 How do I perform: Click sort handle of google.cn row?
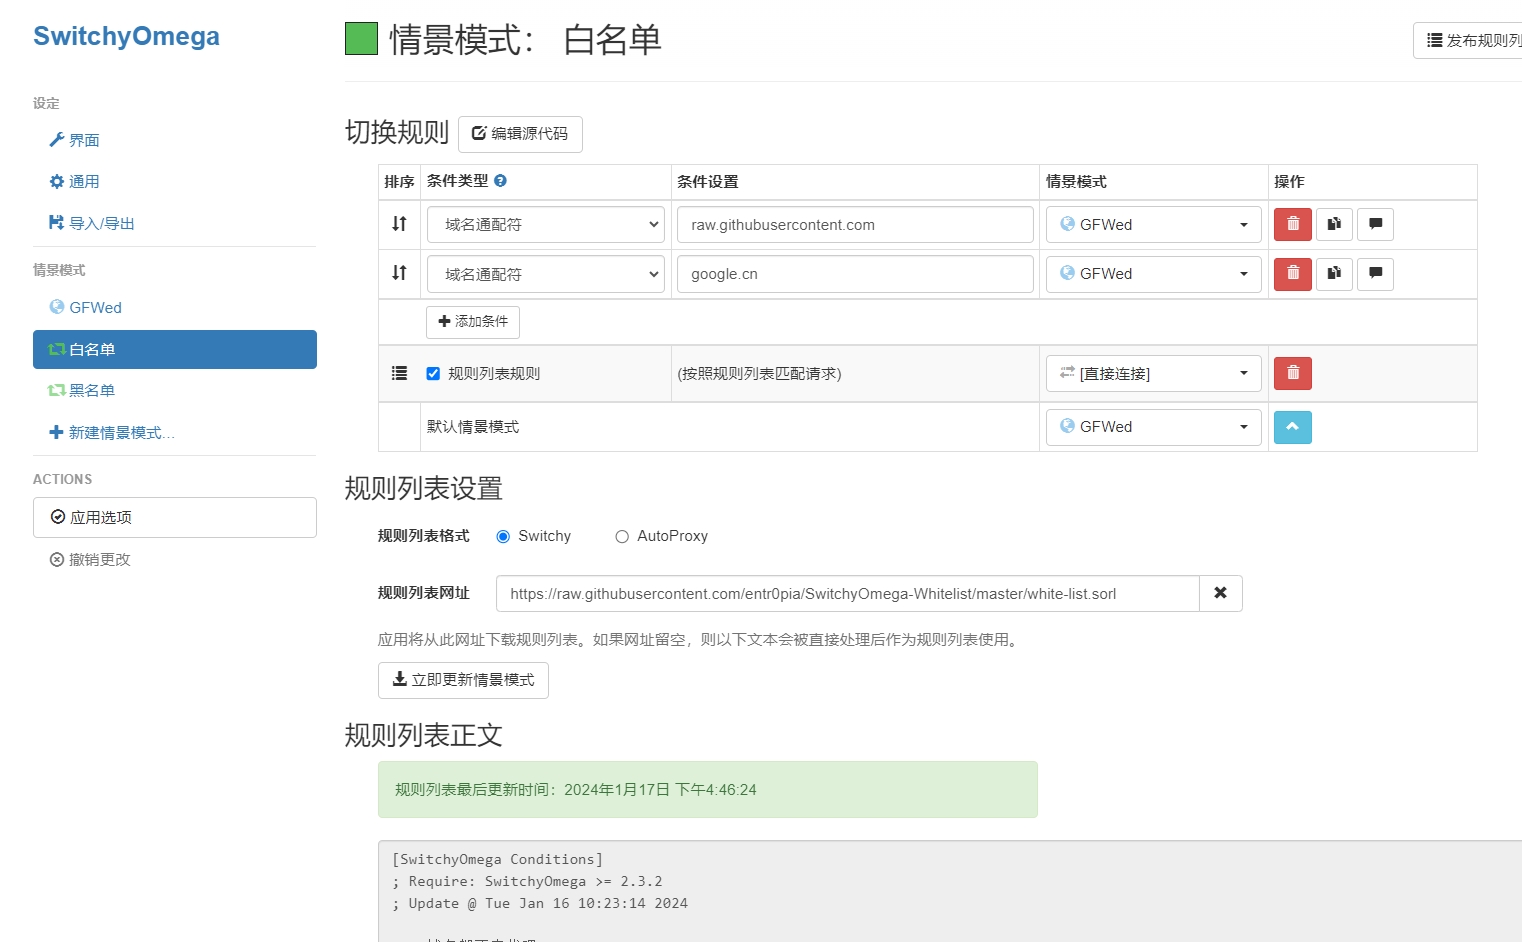tap(399, 273)
